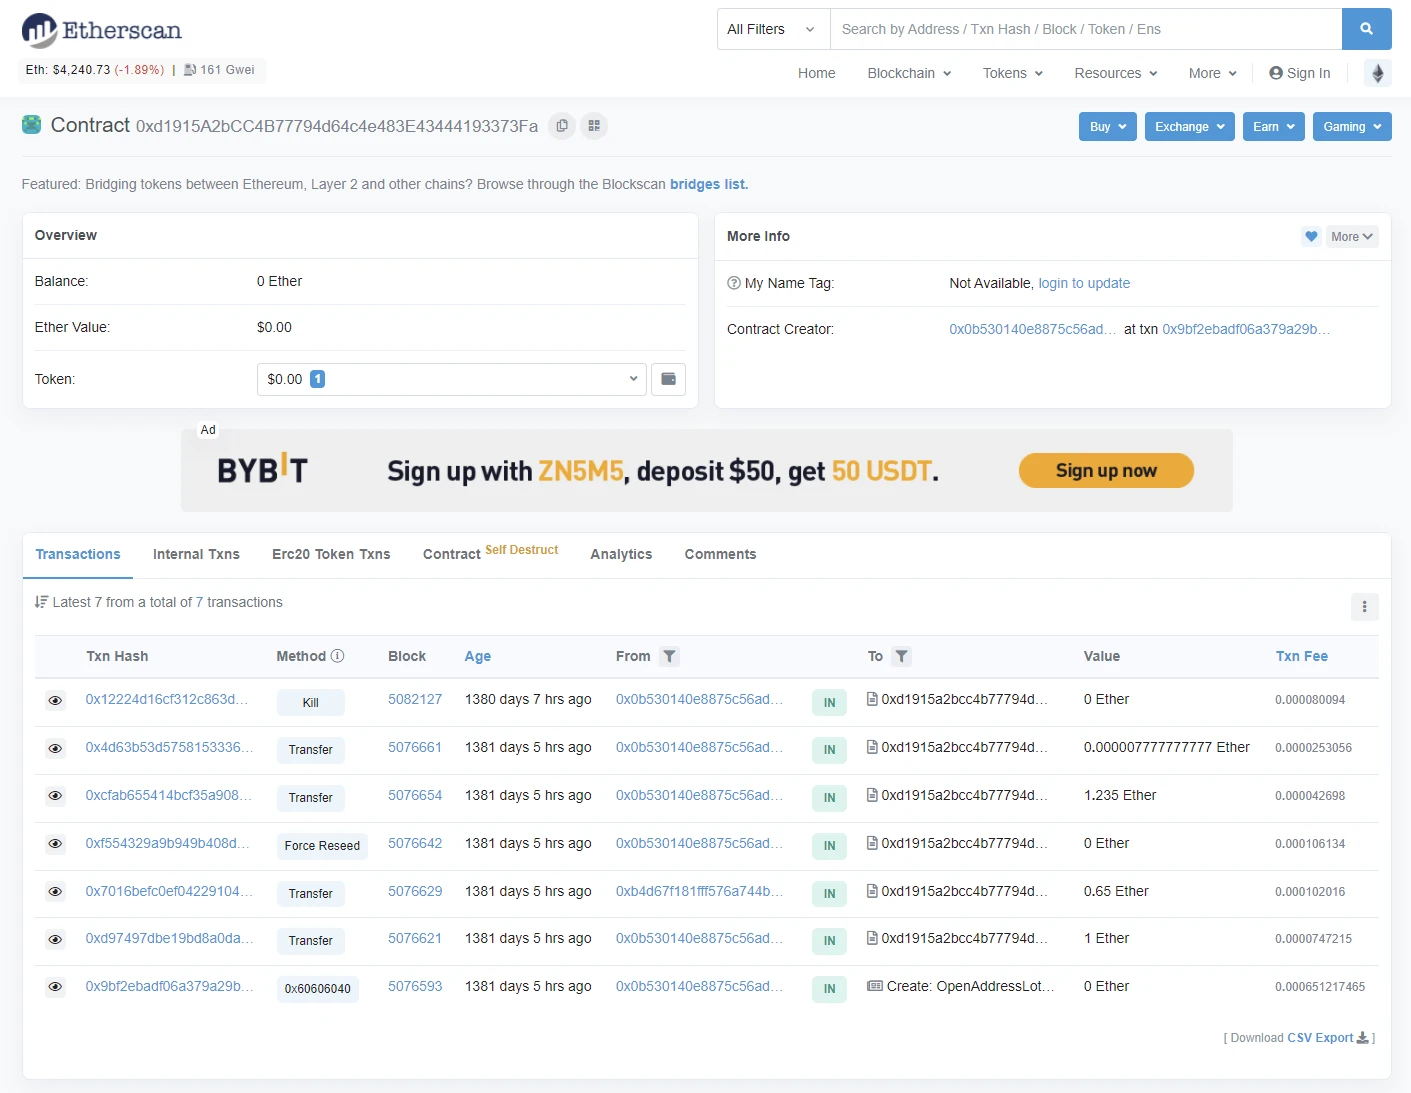Click the Ethereum network diamond icon

click(1378, 73)
